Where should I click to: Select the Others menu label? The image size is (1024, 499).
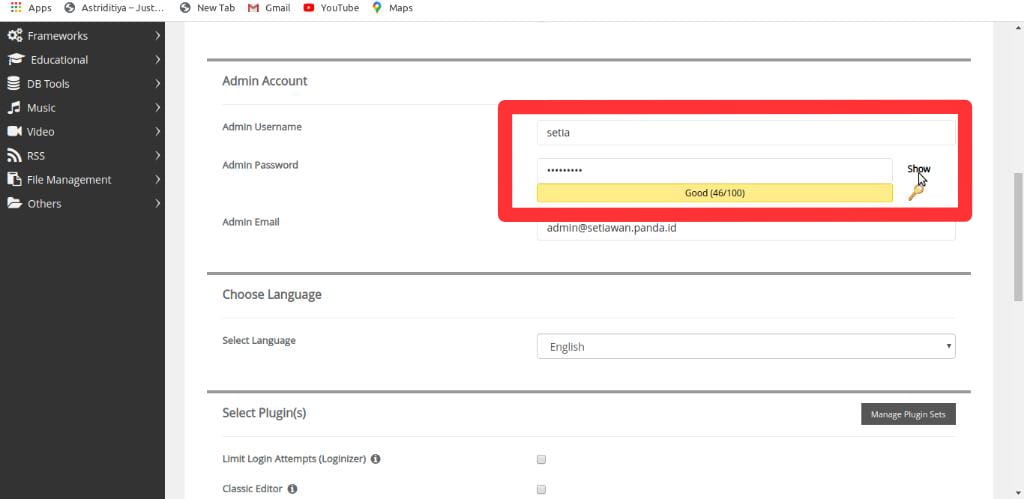click(x=44, y=203)
